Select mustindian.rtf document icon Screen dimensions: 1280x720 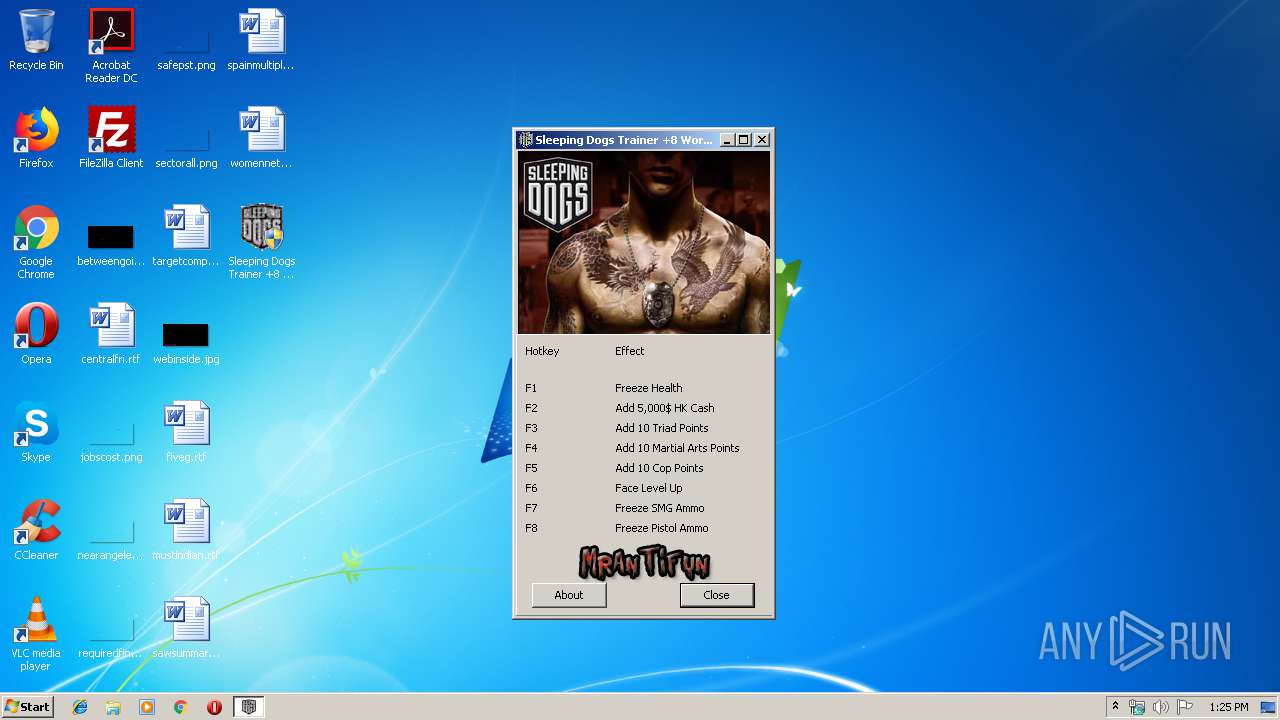coord(186,530)
